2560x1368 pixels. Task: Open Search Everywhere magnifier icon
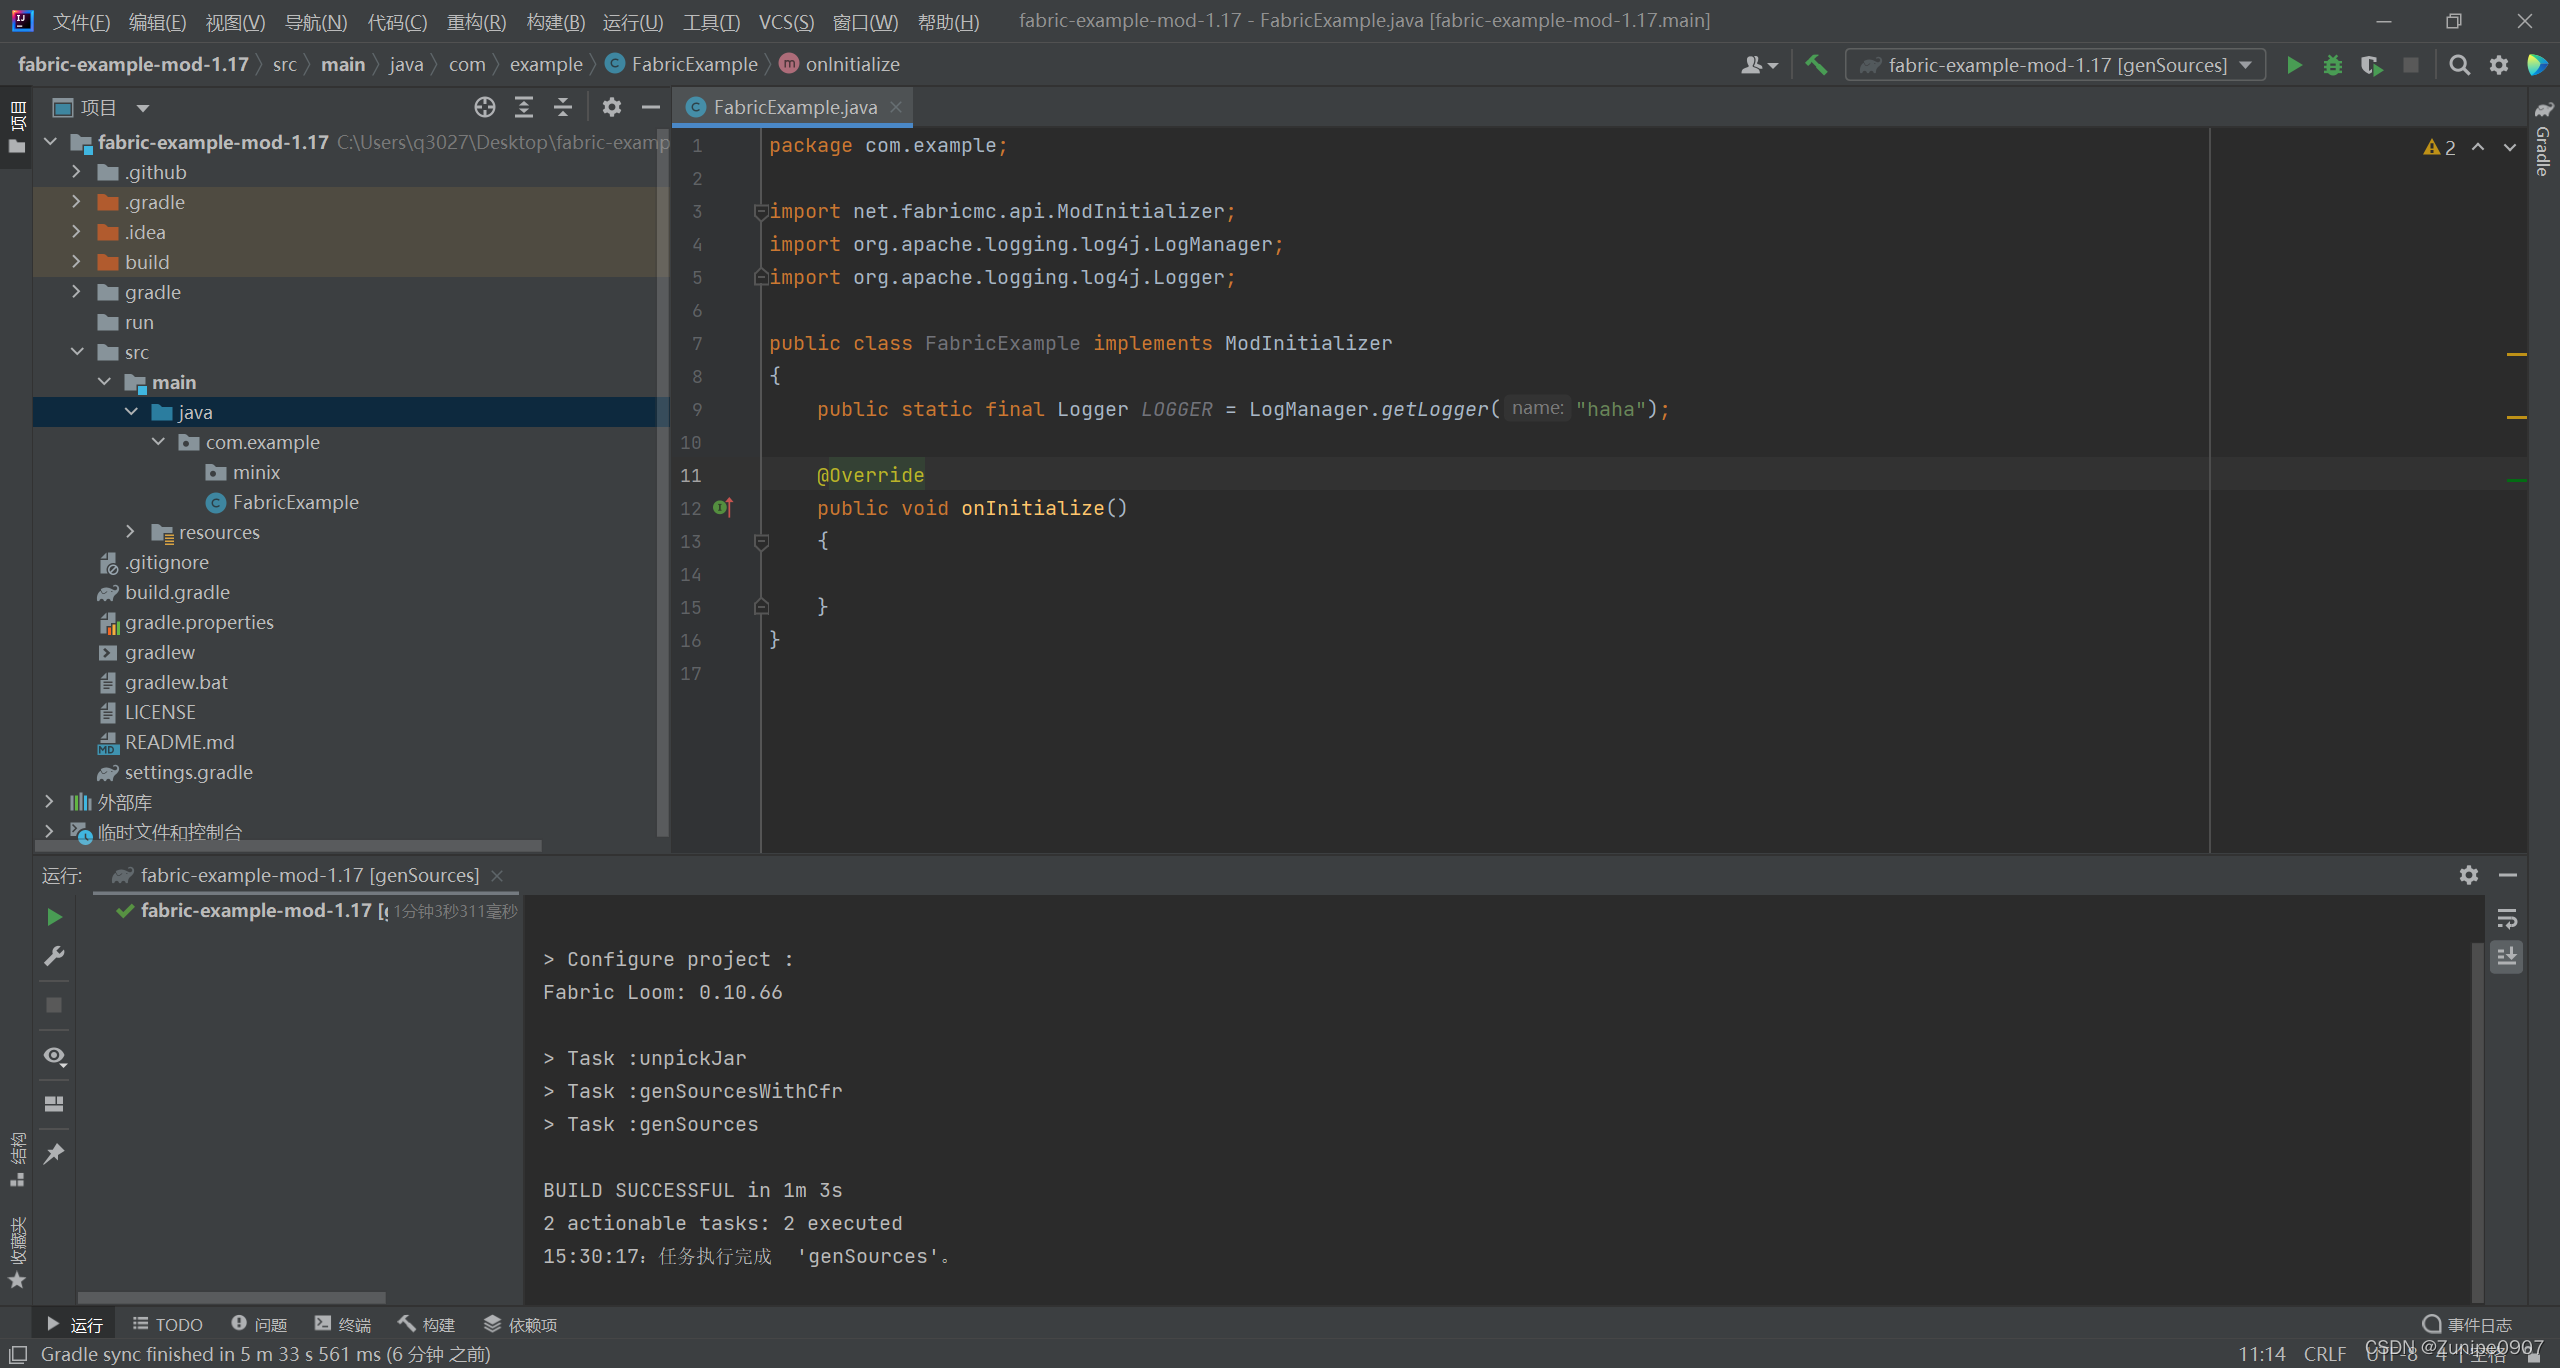coord(2459,65)
